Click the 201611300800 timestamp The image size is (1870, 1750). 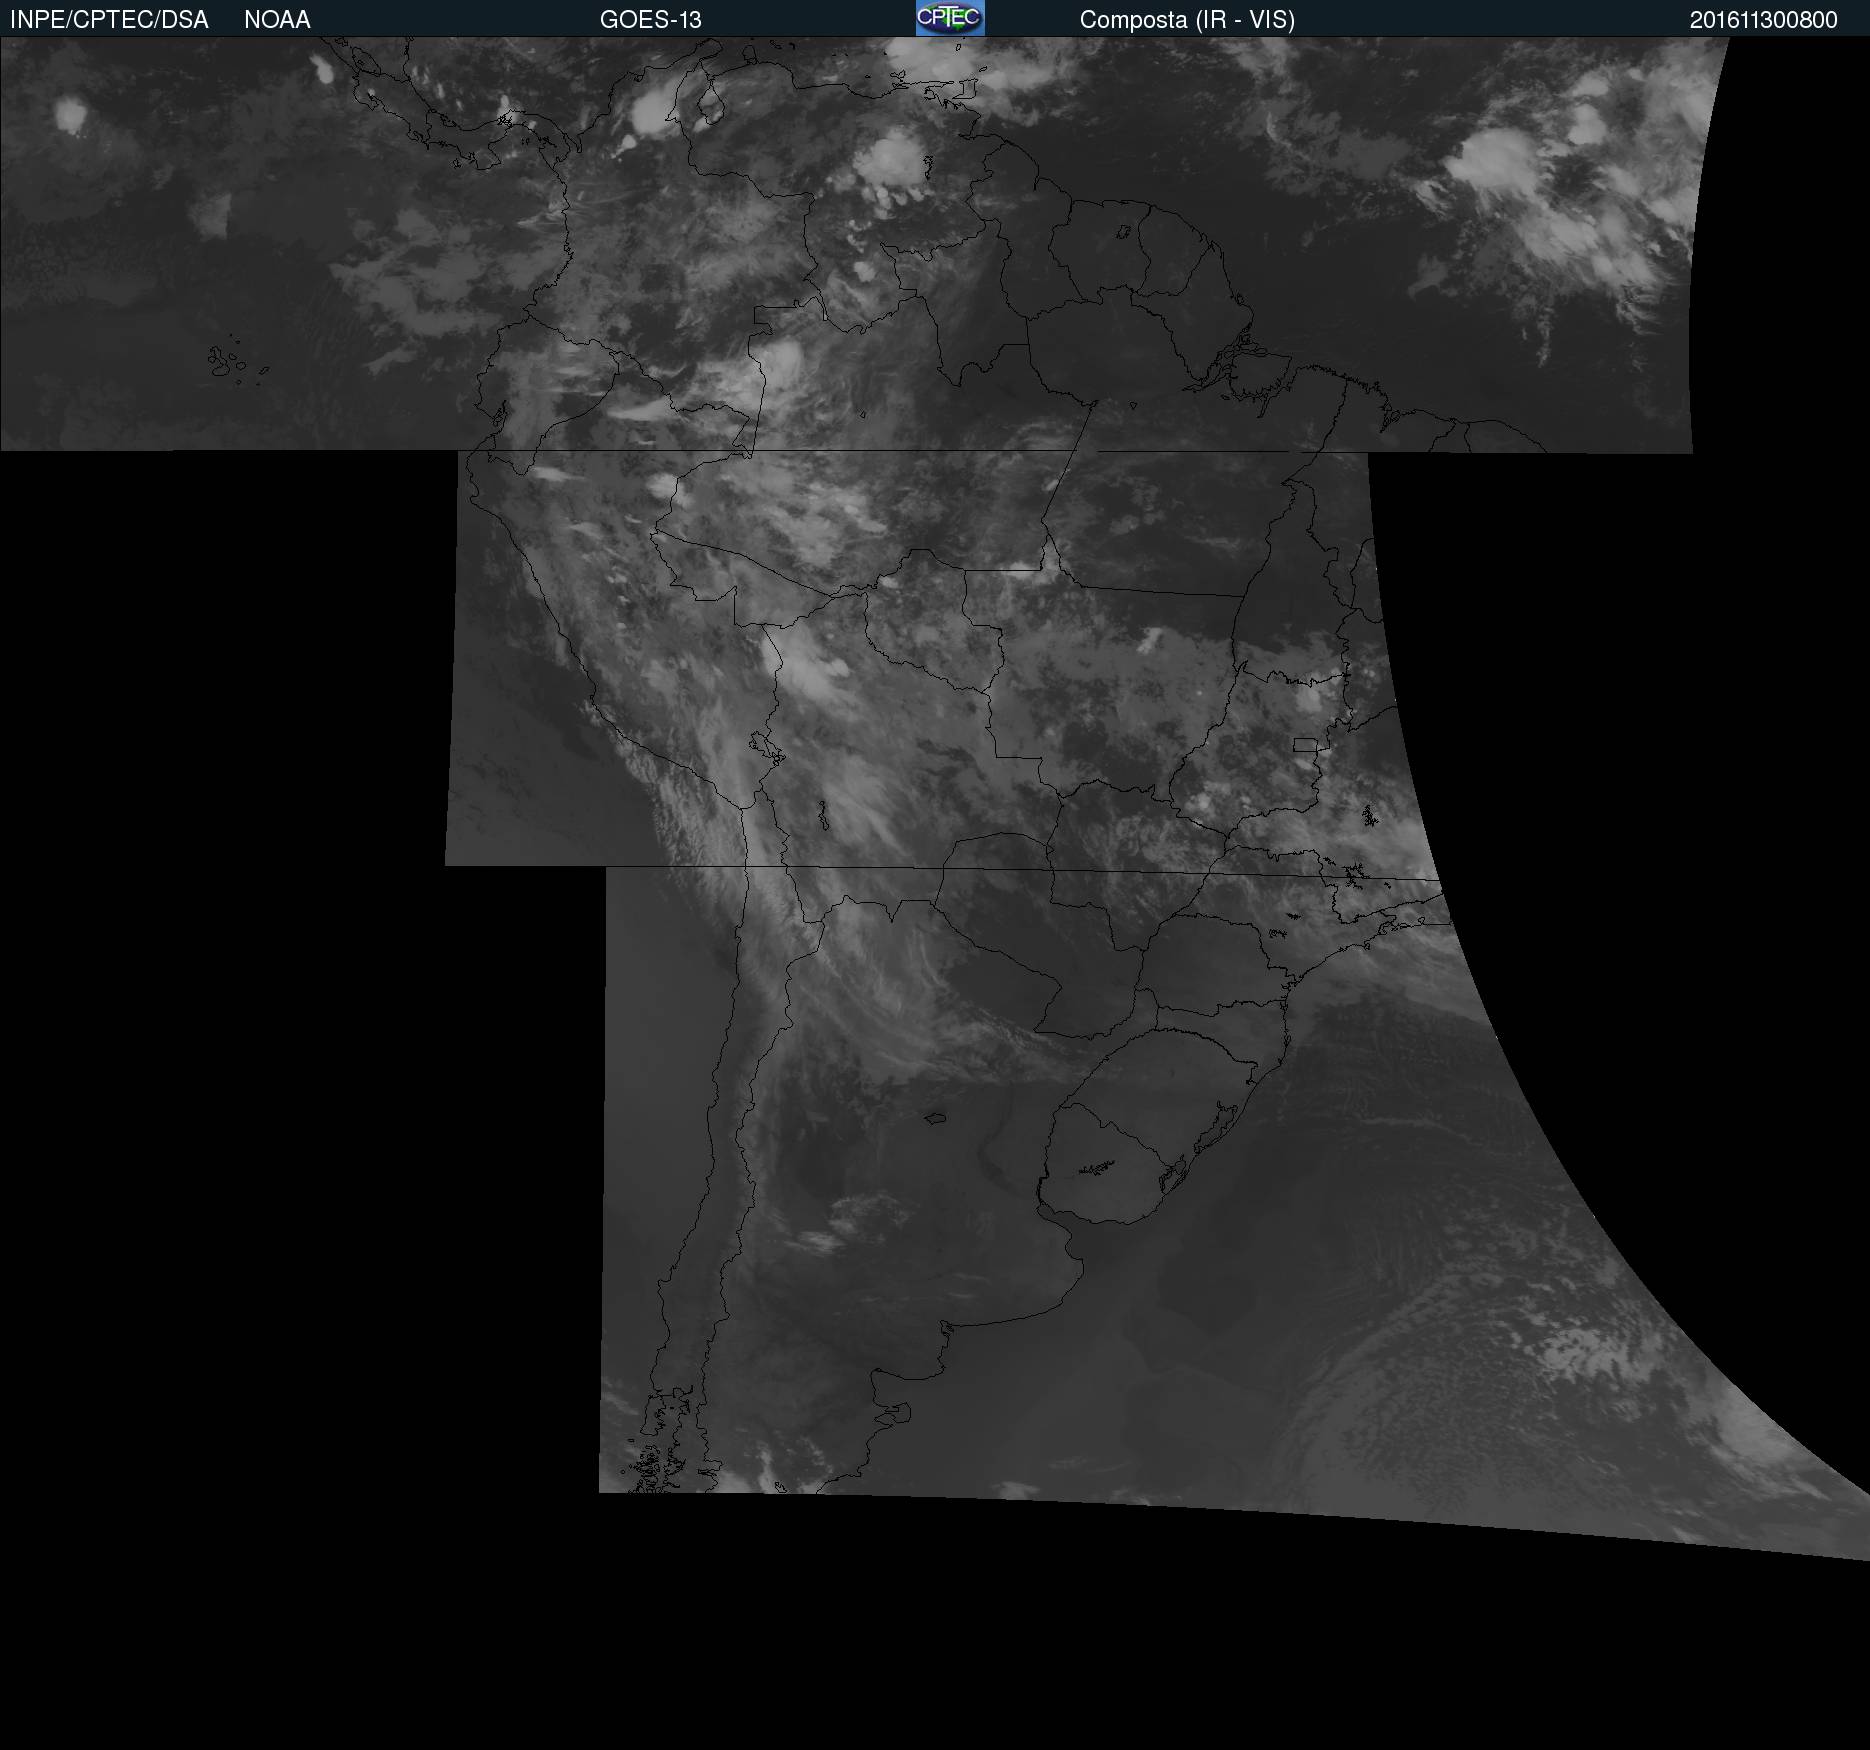point(1763,20)
